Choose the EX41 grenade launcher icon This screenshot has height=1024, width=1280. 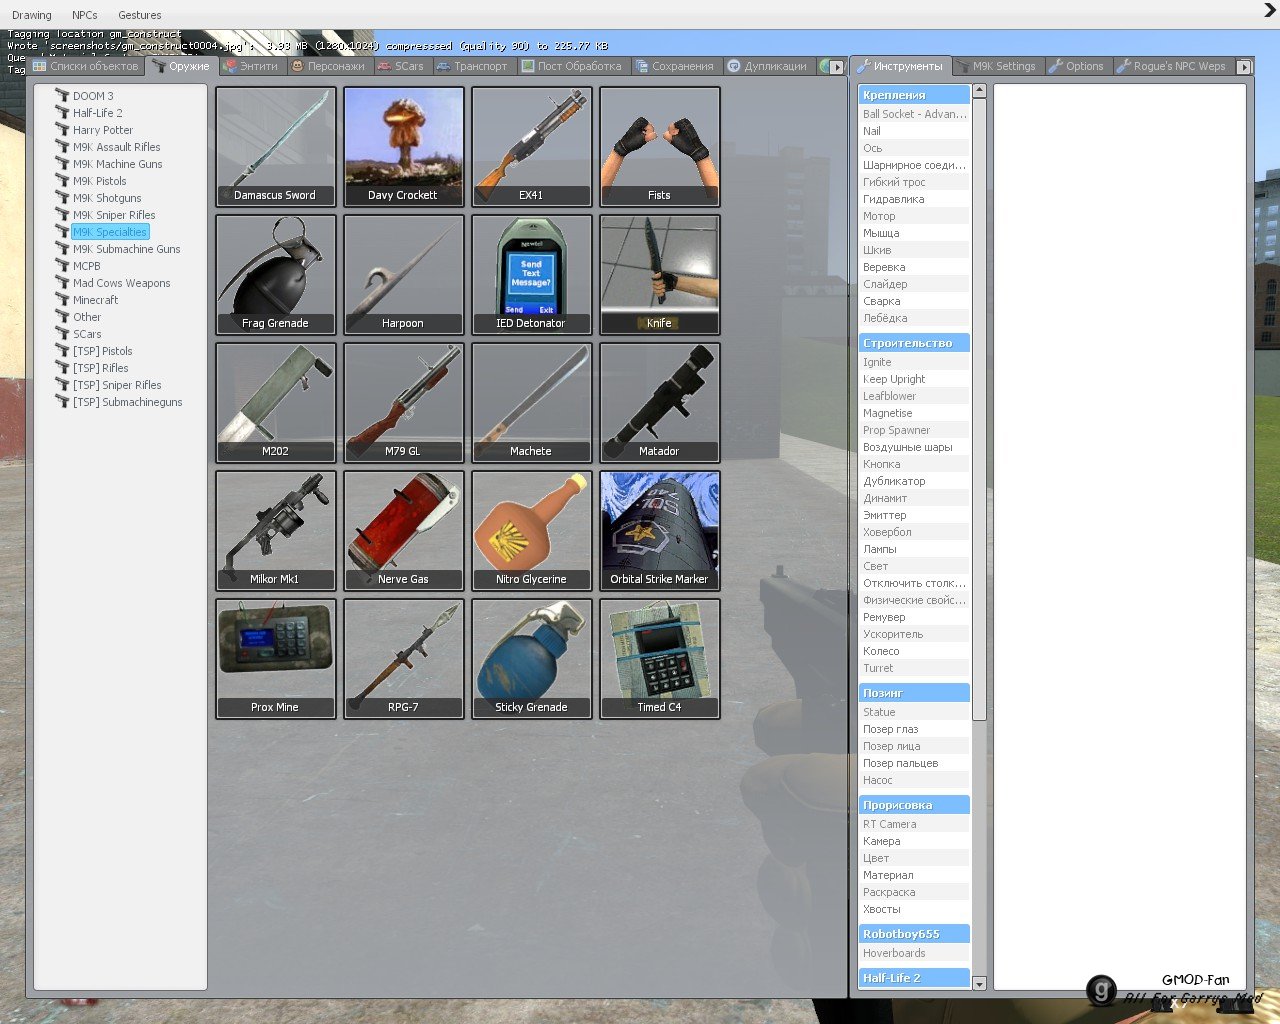coord(531,147)
